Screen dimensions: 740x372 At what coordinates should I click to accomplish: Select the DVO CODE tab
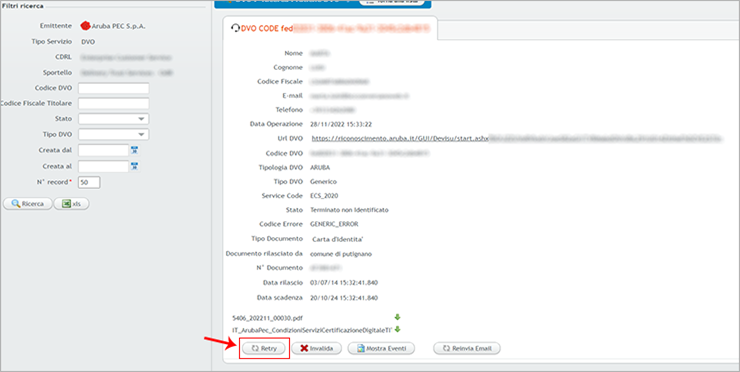click(330, 28)
